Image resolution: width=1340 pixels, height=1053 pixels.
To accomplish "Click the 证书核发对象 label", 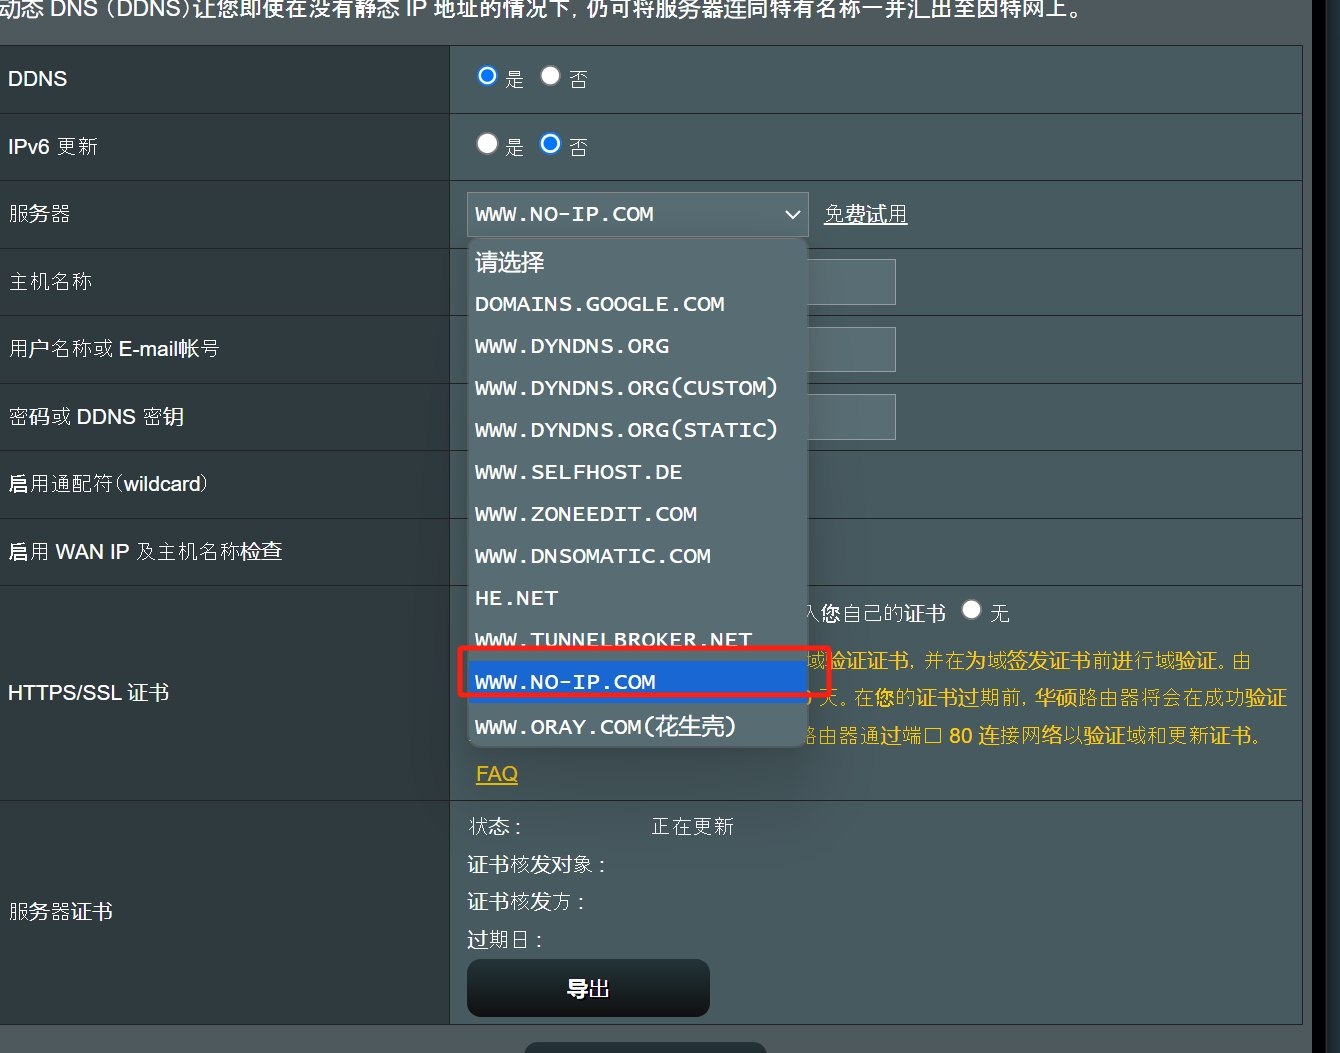I will click(537, 865).
